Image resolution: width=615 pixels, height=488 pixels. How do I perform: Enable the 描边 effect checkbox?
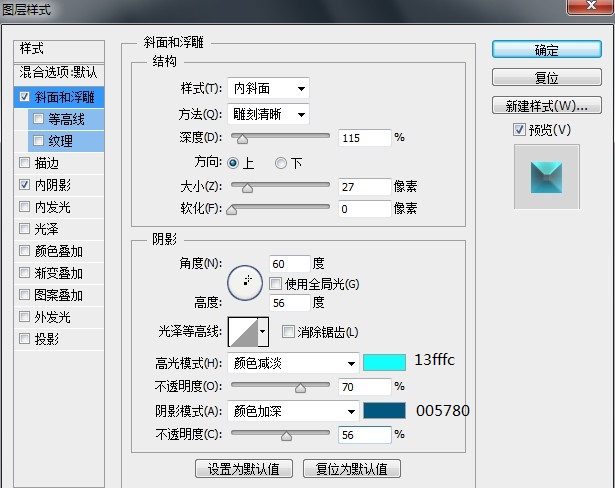click(24, 162)
